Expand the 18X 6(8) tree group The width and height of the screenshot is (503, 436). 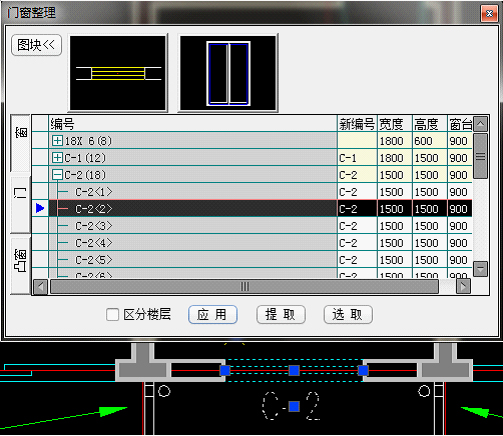57,141
